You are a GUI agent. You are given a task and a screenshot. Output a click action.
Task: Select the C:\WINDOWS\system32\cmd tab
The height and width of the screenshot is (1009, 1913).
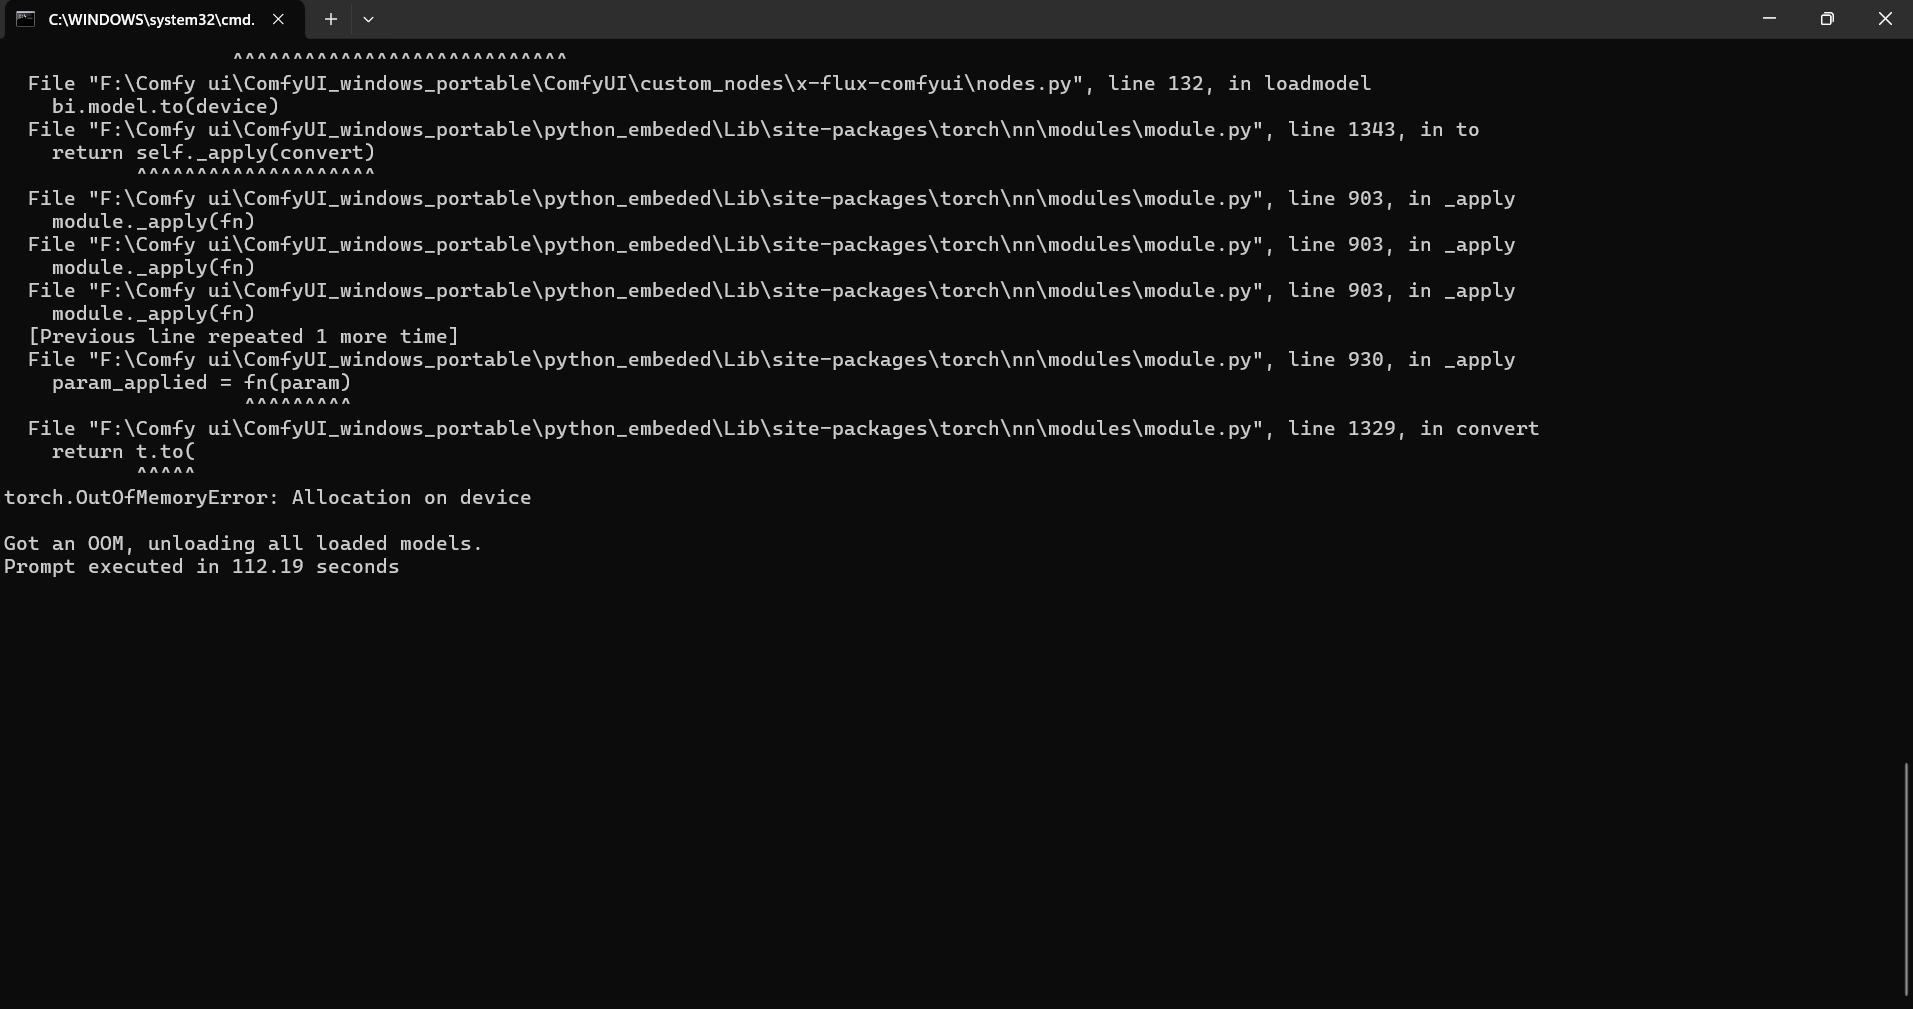(151, 19)
